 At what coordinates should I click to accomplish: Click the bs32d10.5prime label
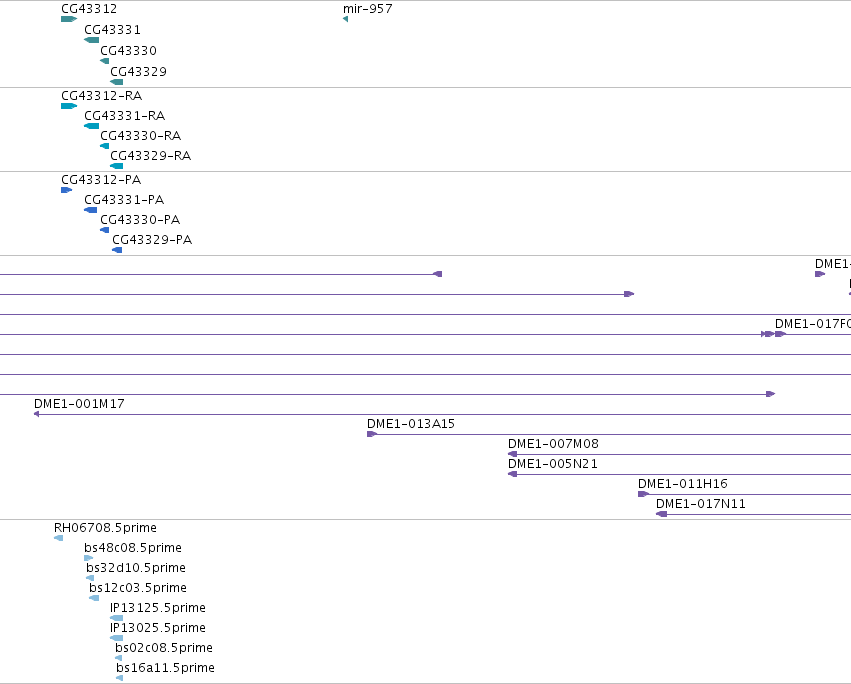pos(136,568)
